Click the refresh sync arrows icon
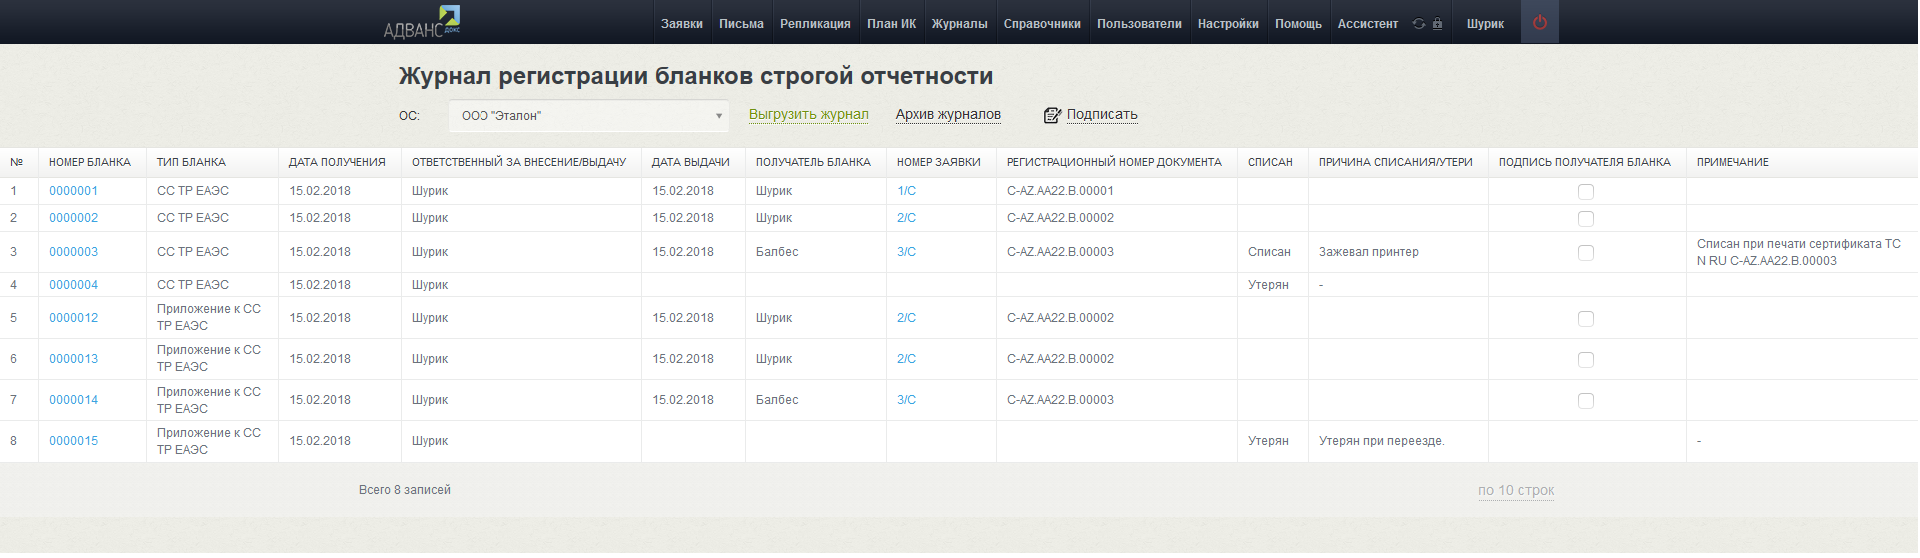Screen dimensions: 1920x558 click(x=1418, y=24)
